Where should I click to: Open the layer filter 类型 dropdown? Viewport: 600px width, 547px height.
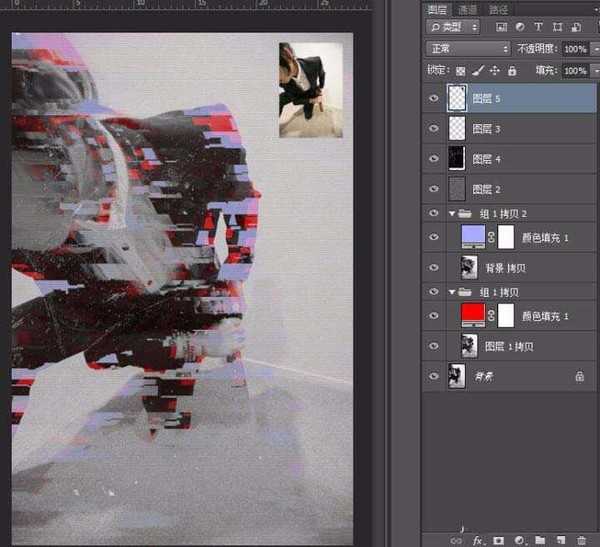pyautogui.click(x=452, y=26)
